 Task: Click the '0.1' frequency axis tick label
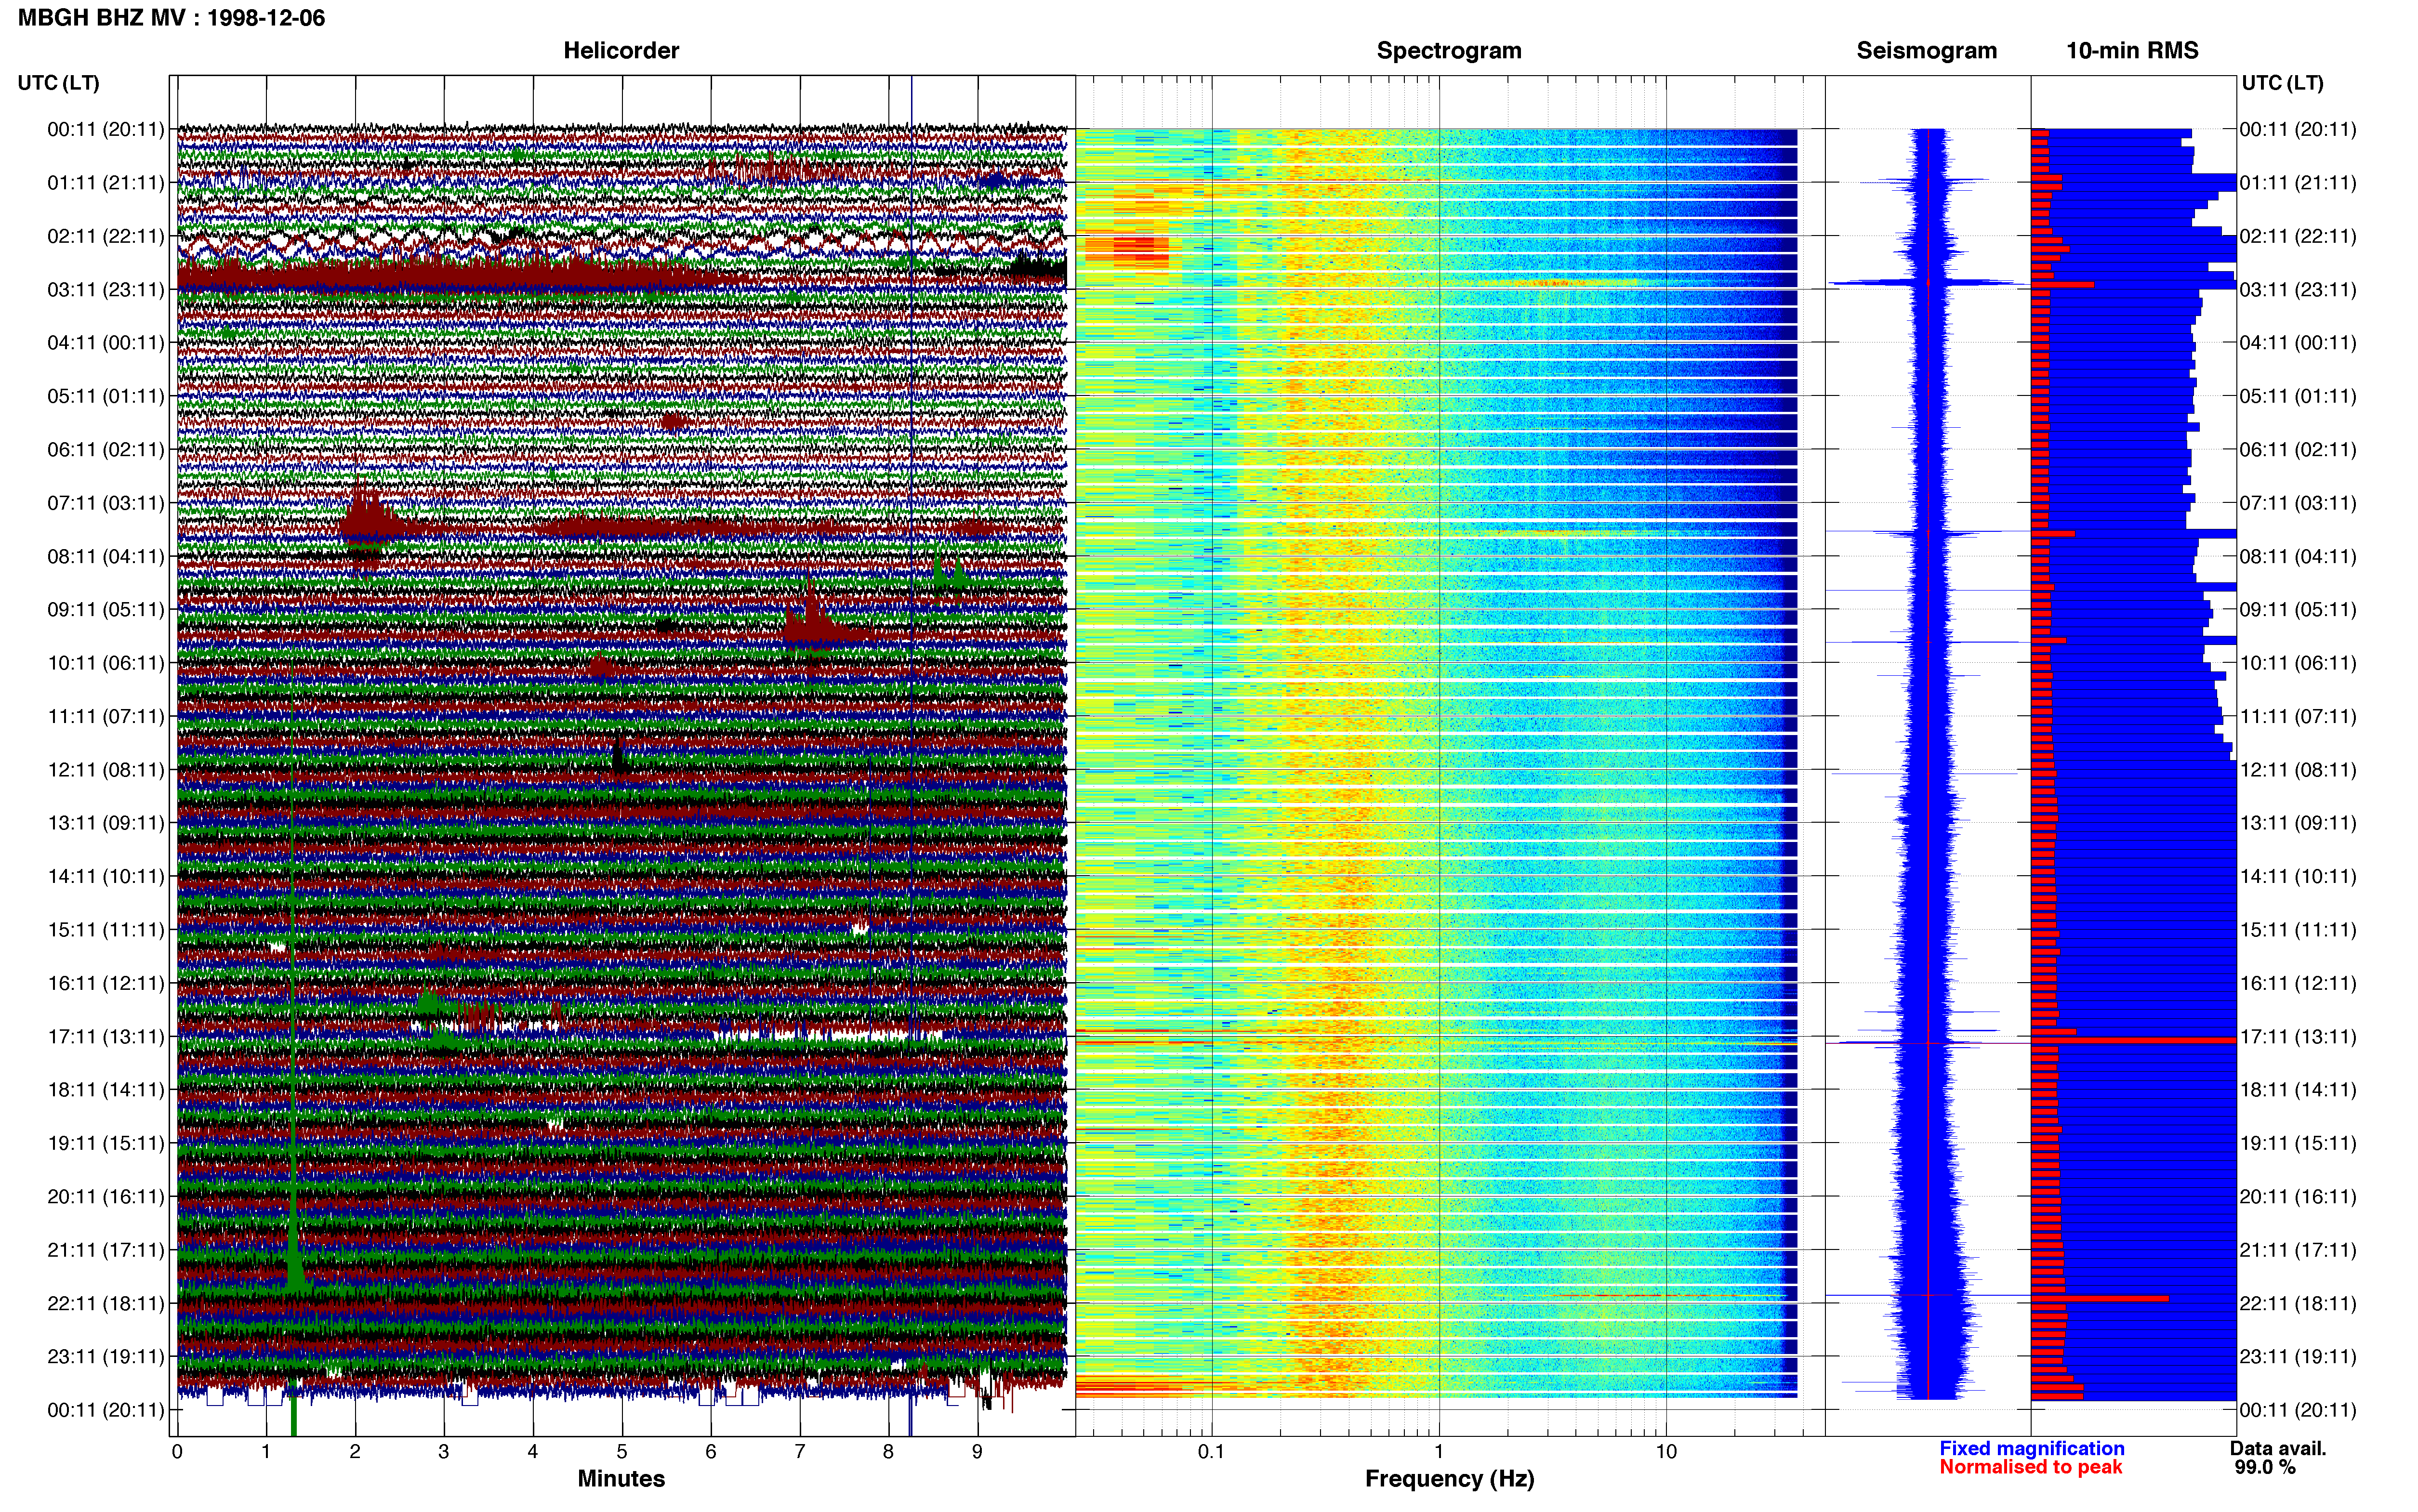click(x=1211, y=1452)
